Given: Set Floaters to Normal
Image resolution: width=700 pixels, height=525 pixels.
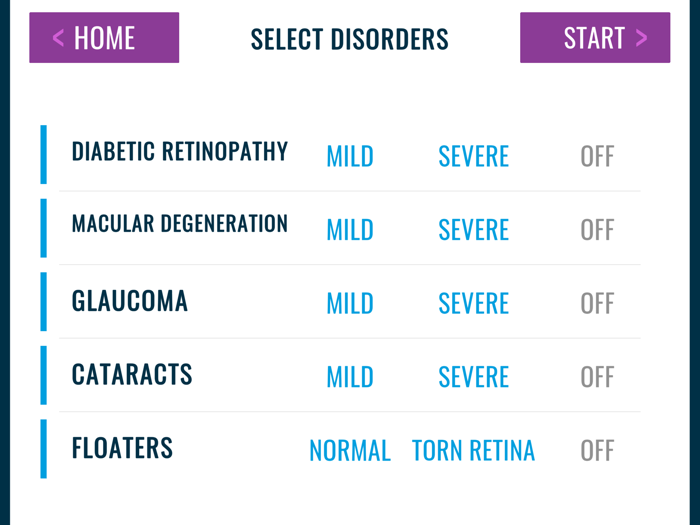Looking at the screenshot, I should (350, 451).
